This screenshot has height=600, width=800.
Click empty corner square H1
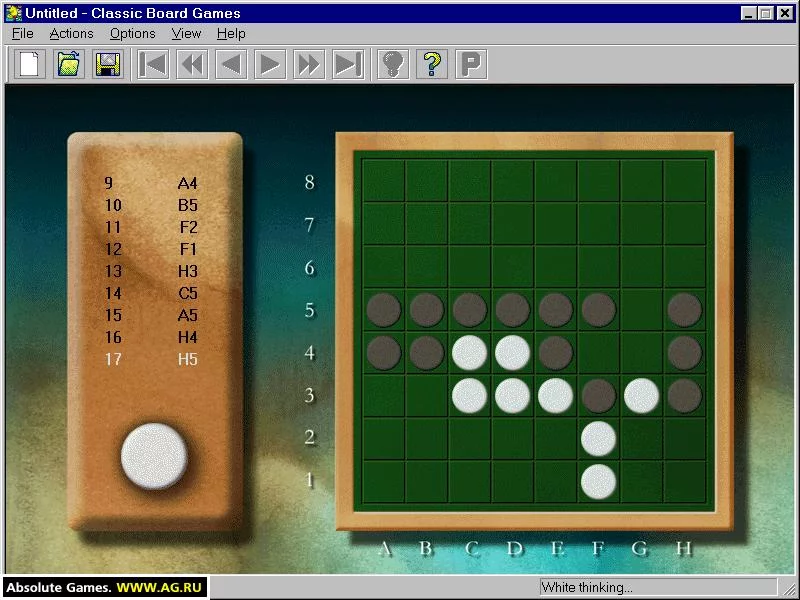[x=685, y=481]
